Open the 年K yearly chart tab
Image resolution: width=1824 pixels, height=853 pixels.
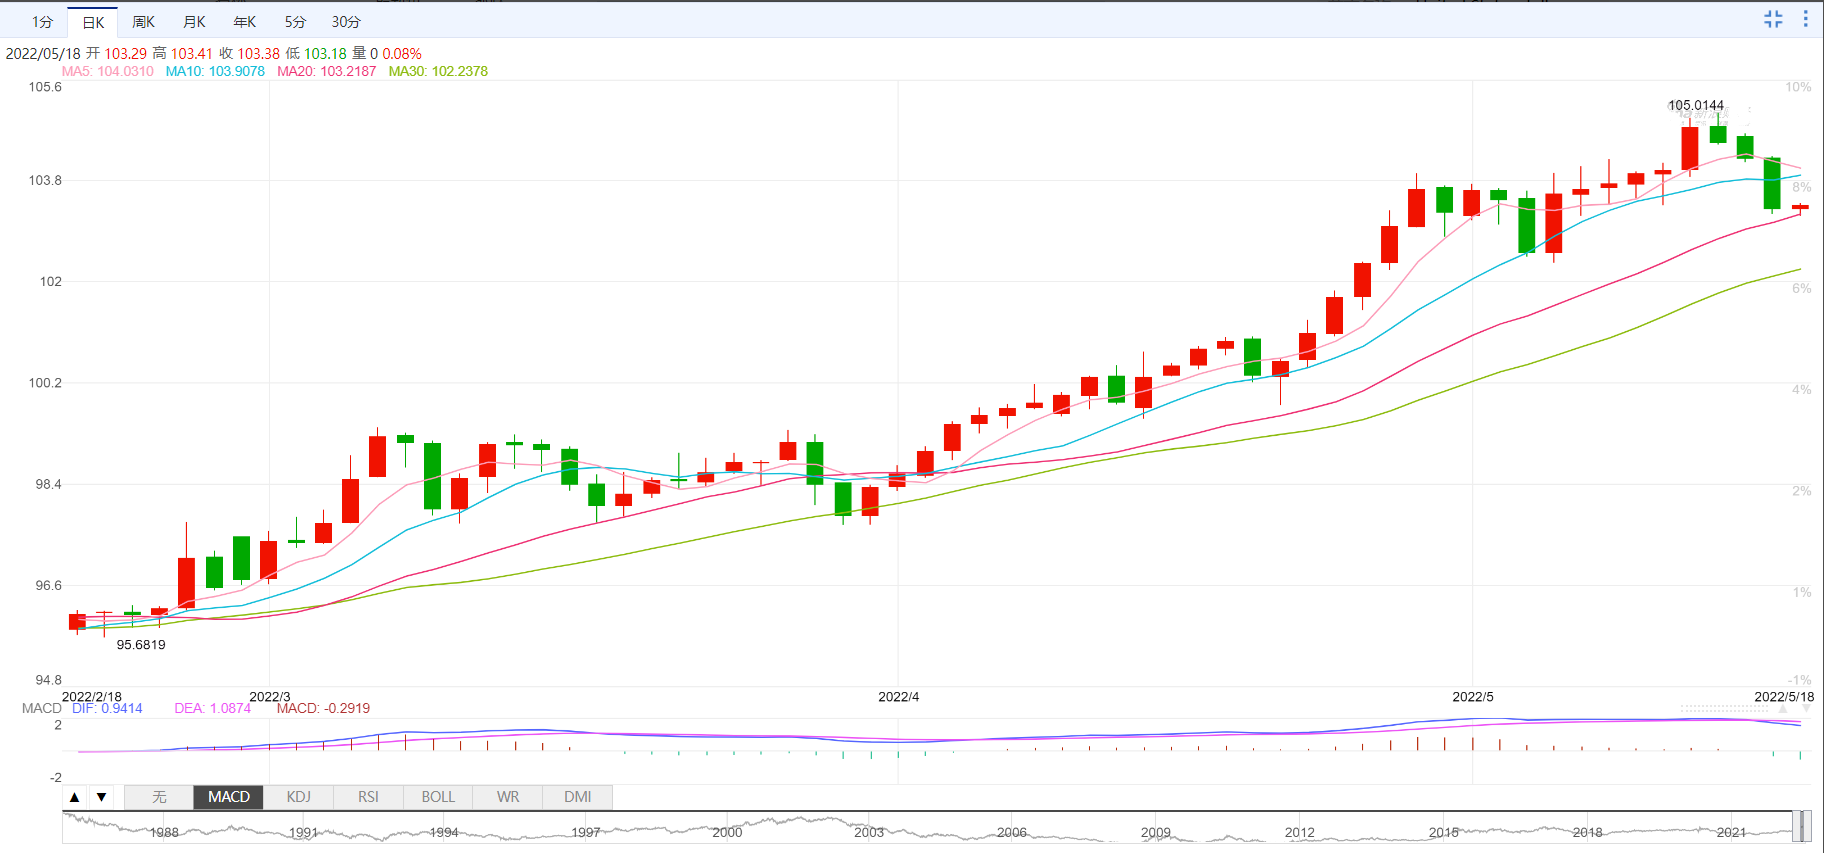[x=245, y=22]
